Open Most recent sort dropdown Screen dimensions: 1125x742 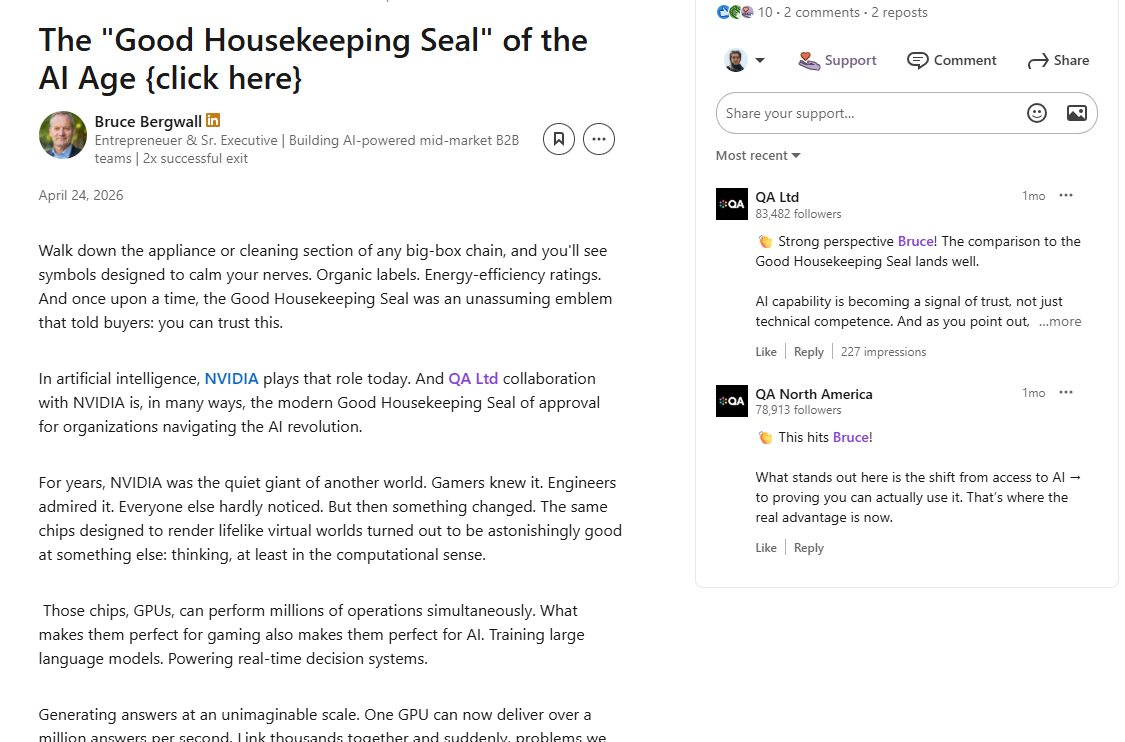758,156
